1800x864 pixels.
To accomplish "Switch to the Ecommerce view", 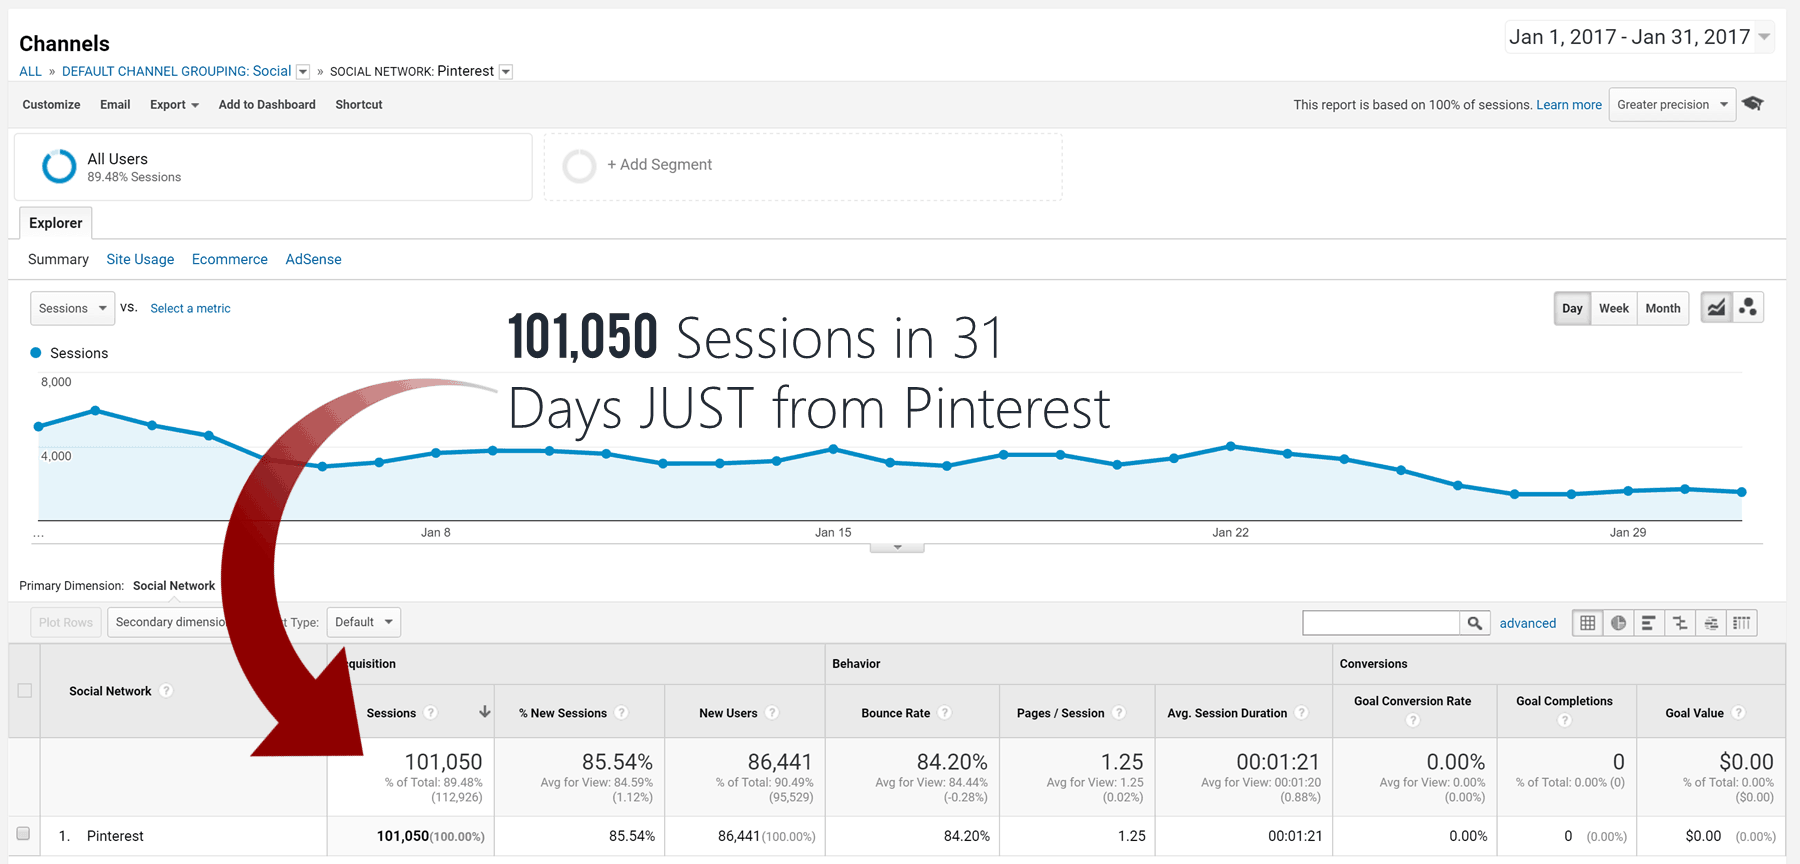I will coord(230,259).
